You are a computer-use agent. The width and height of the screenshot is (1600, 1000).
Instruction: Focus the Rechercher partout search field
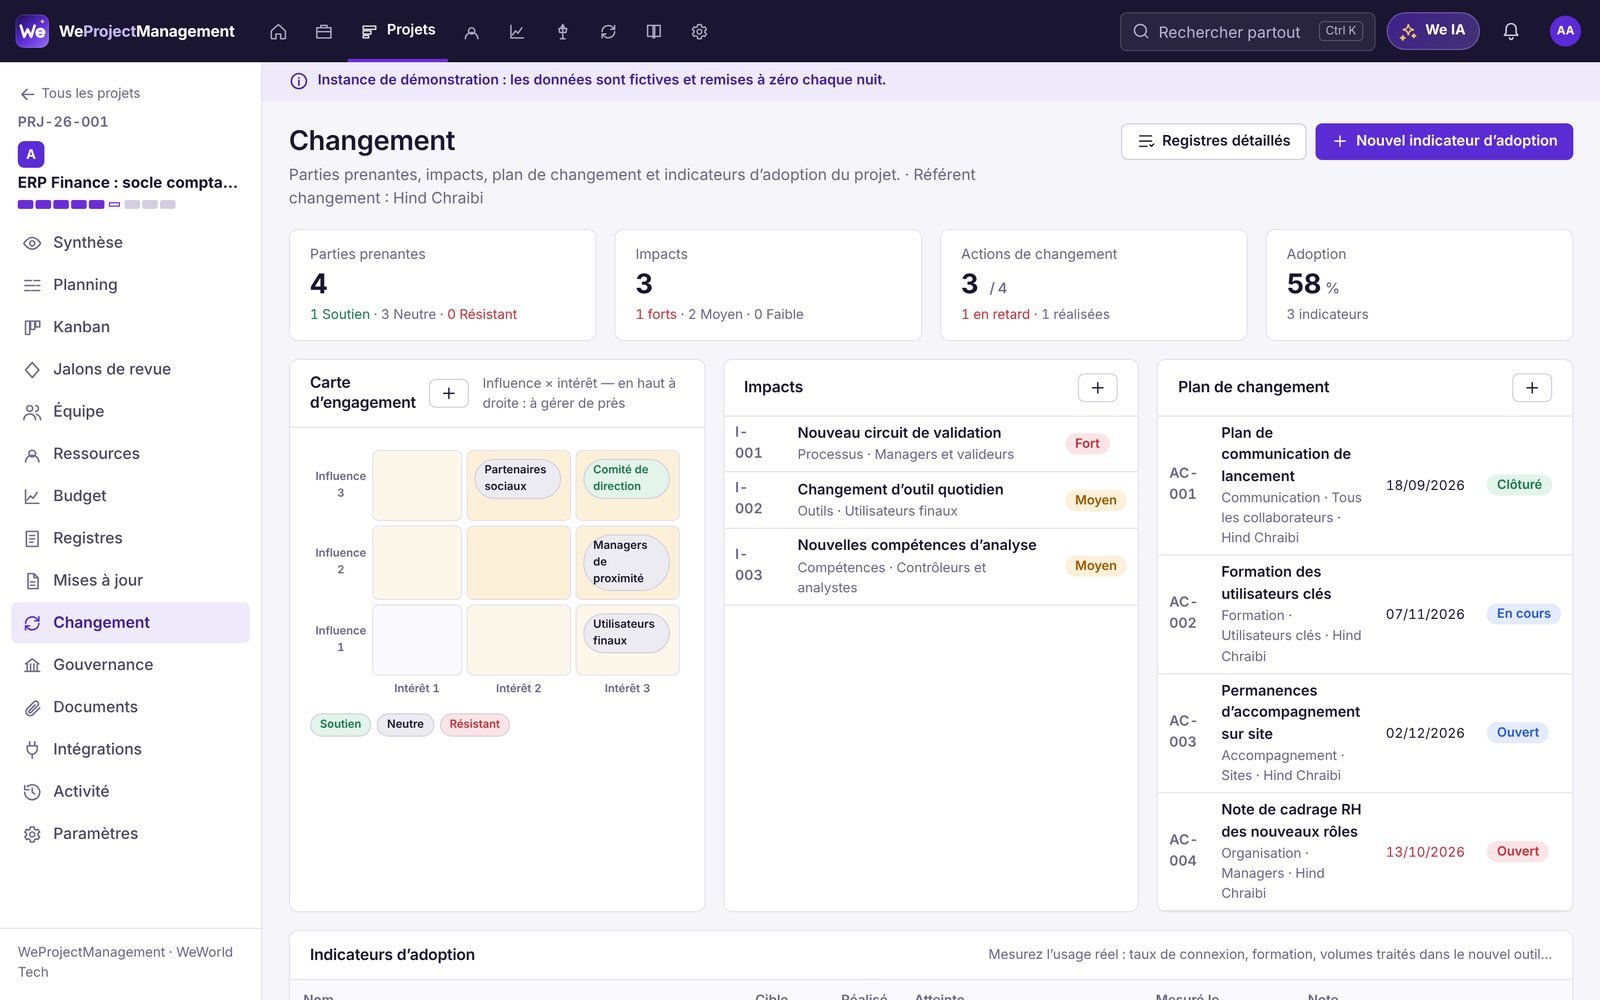(x=1247, y=31)
